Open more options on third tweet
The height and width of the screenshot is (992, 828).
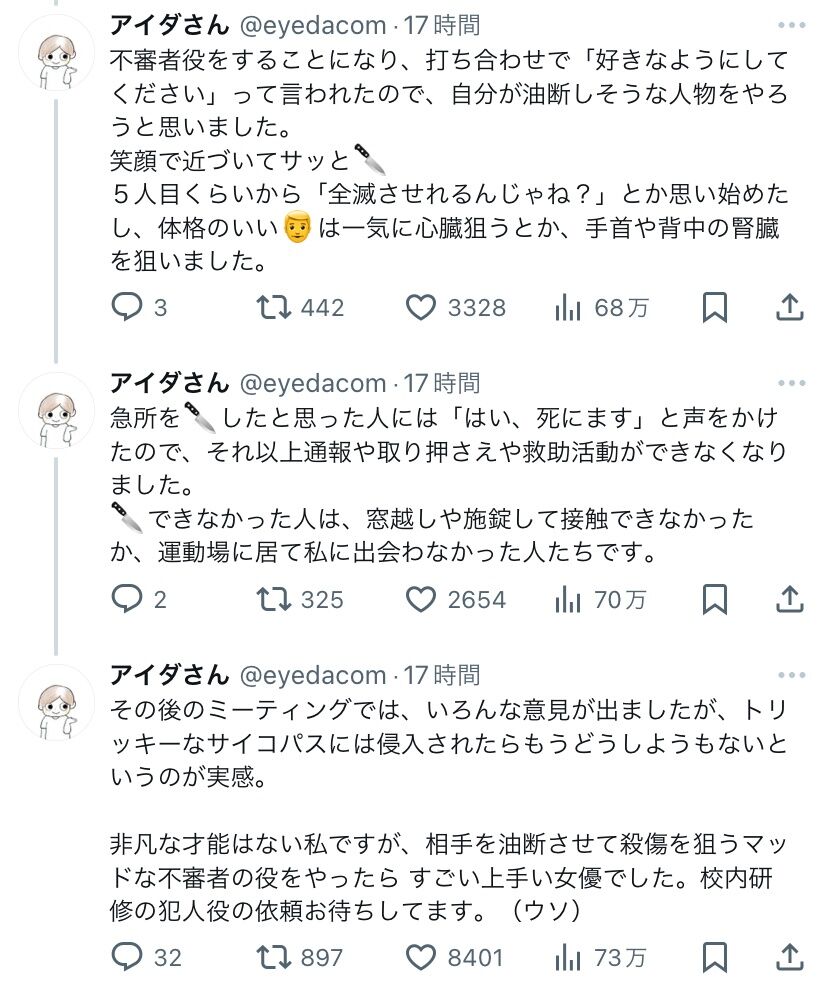(790, 676)
